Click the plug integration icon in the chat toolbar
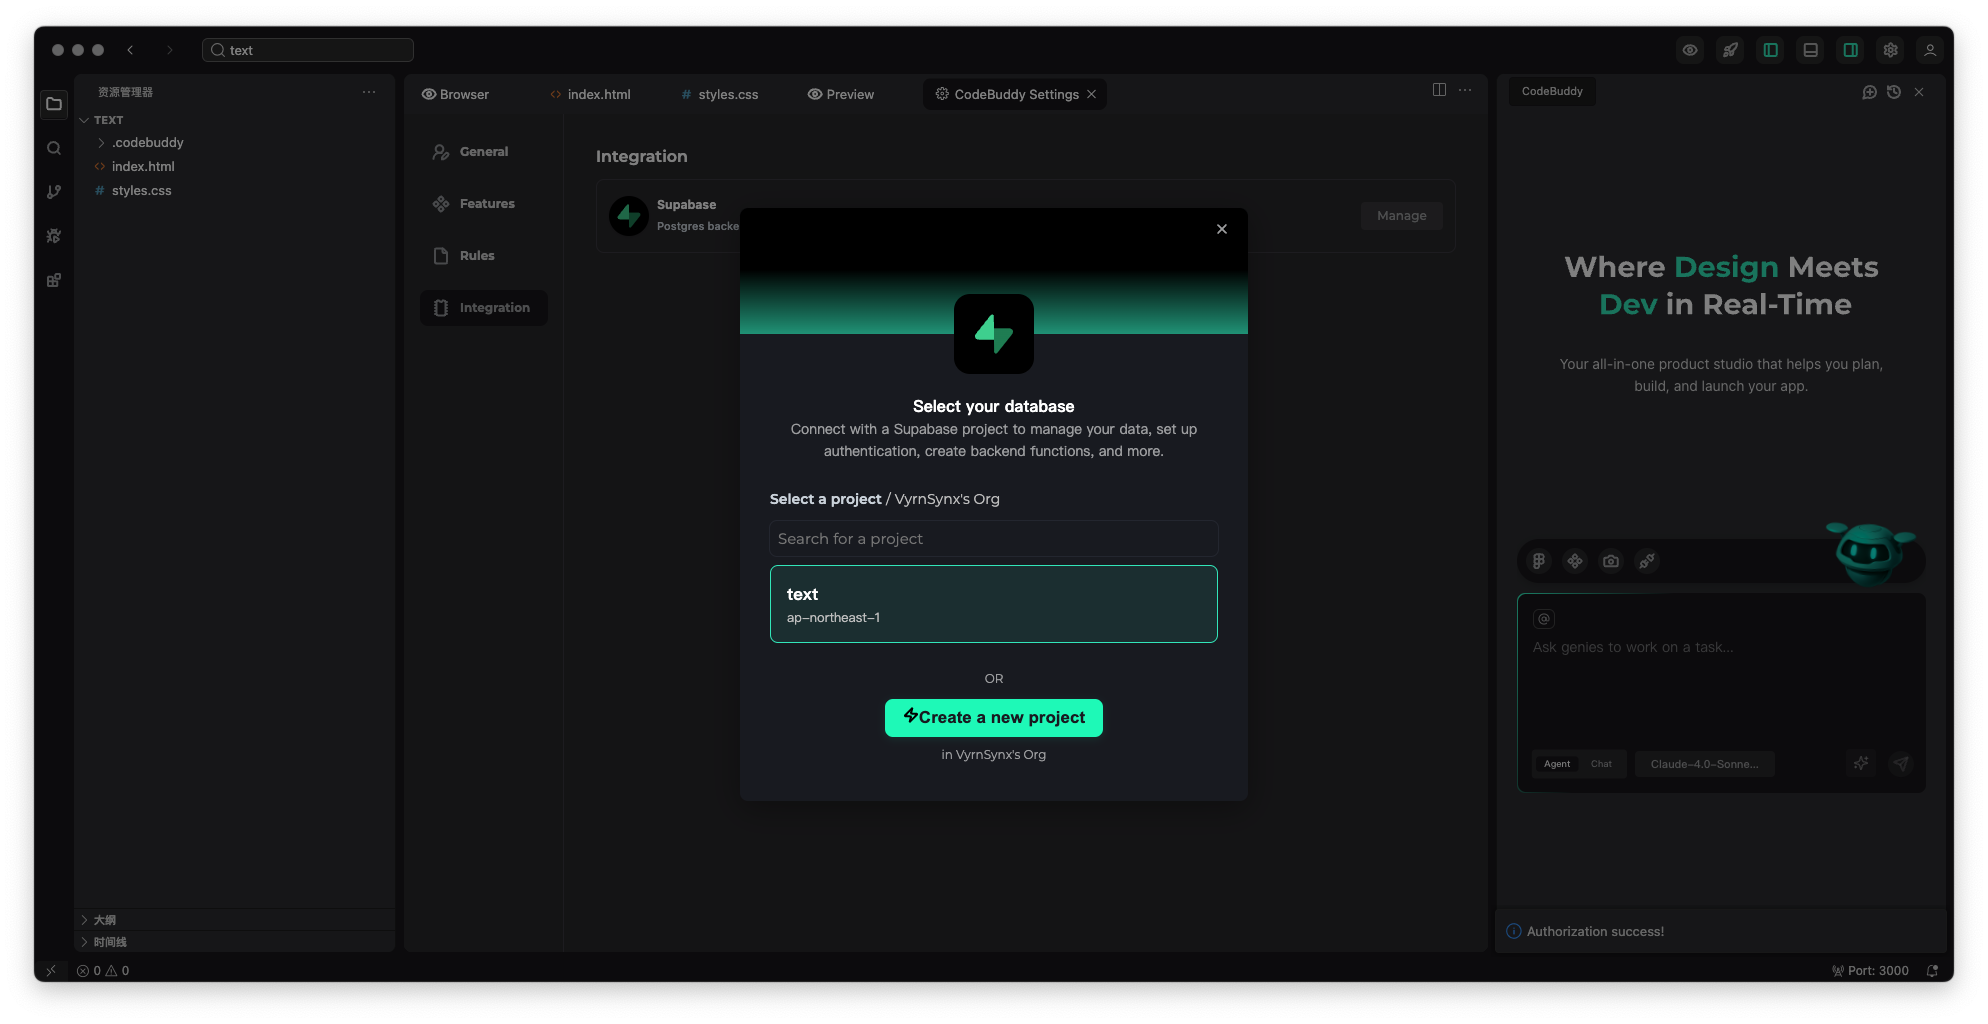 1647,561
